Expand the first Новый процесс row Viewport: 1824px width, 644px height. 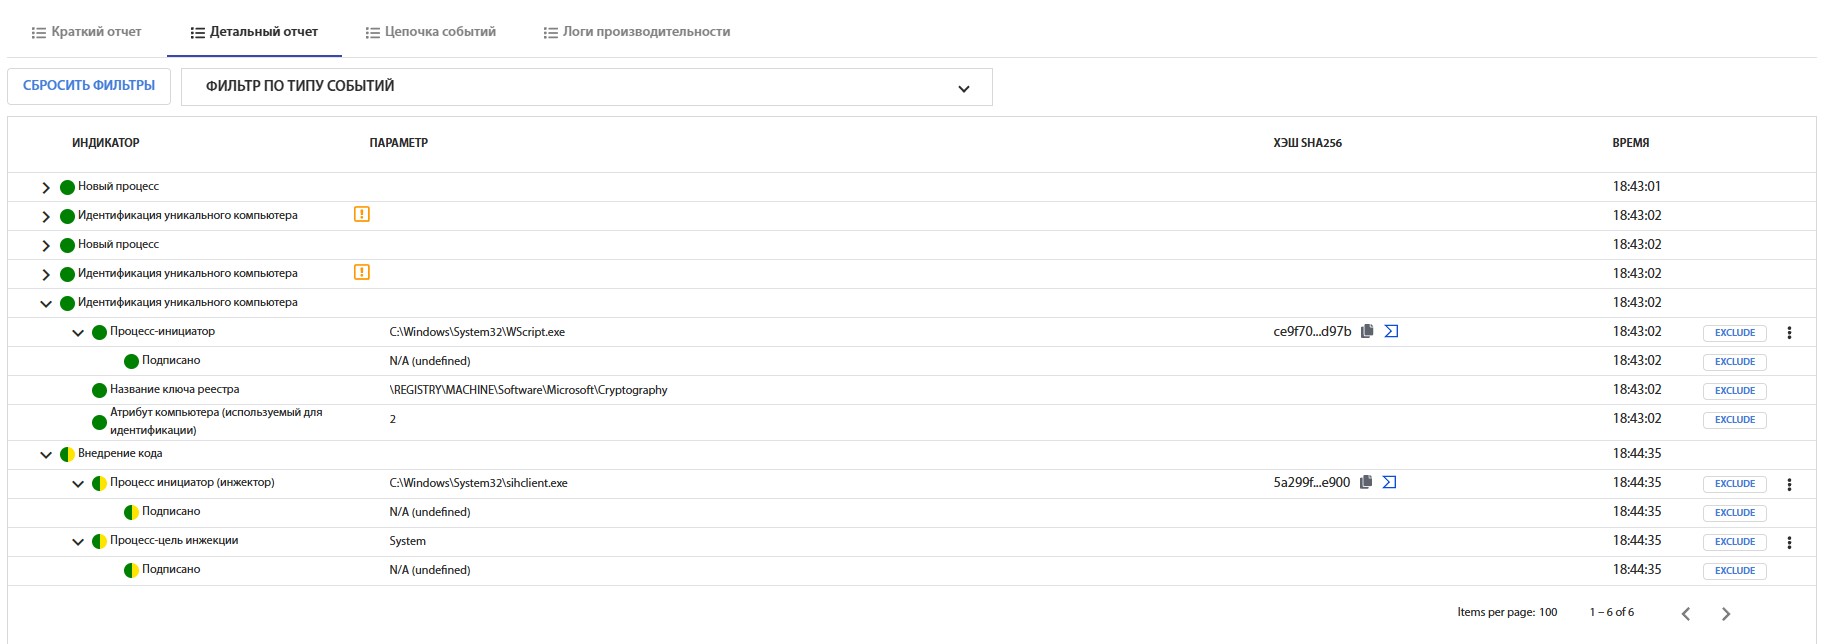(46, 187)
